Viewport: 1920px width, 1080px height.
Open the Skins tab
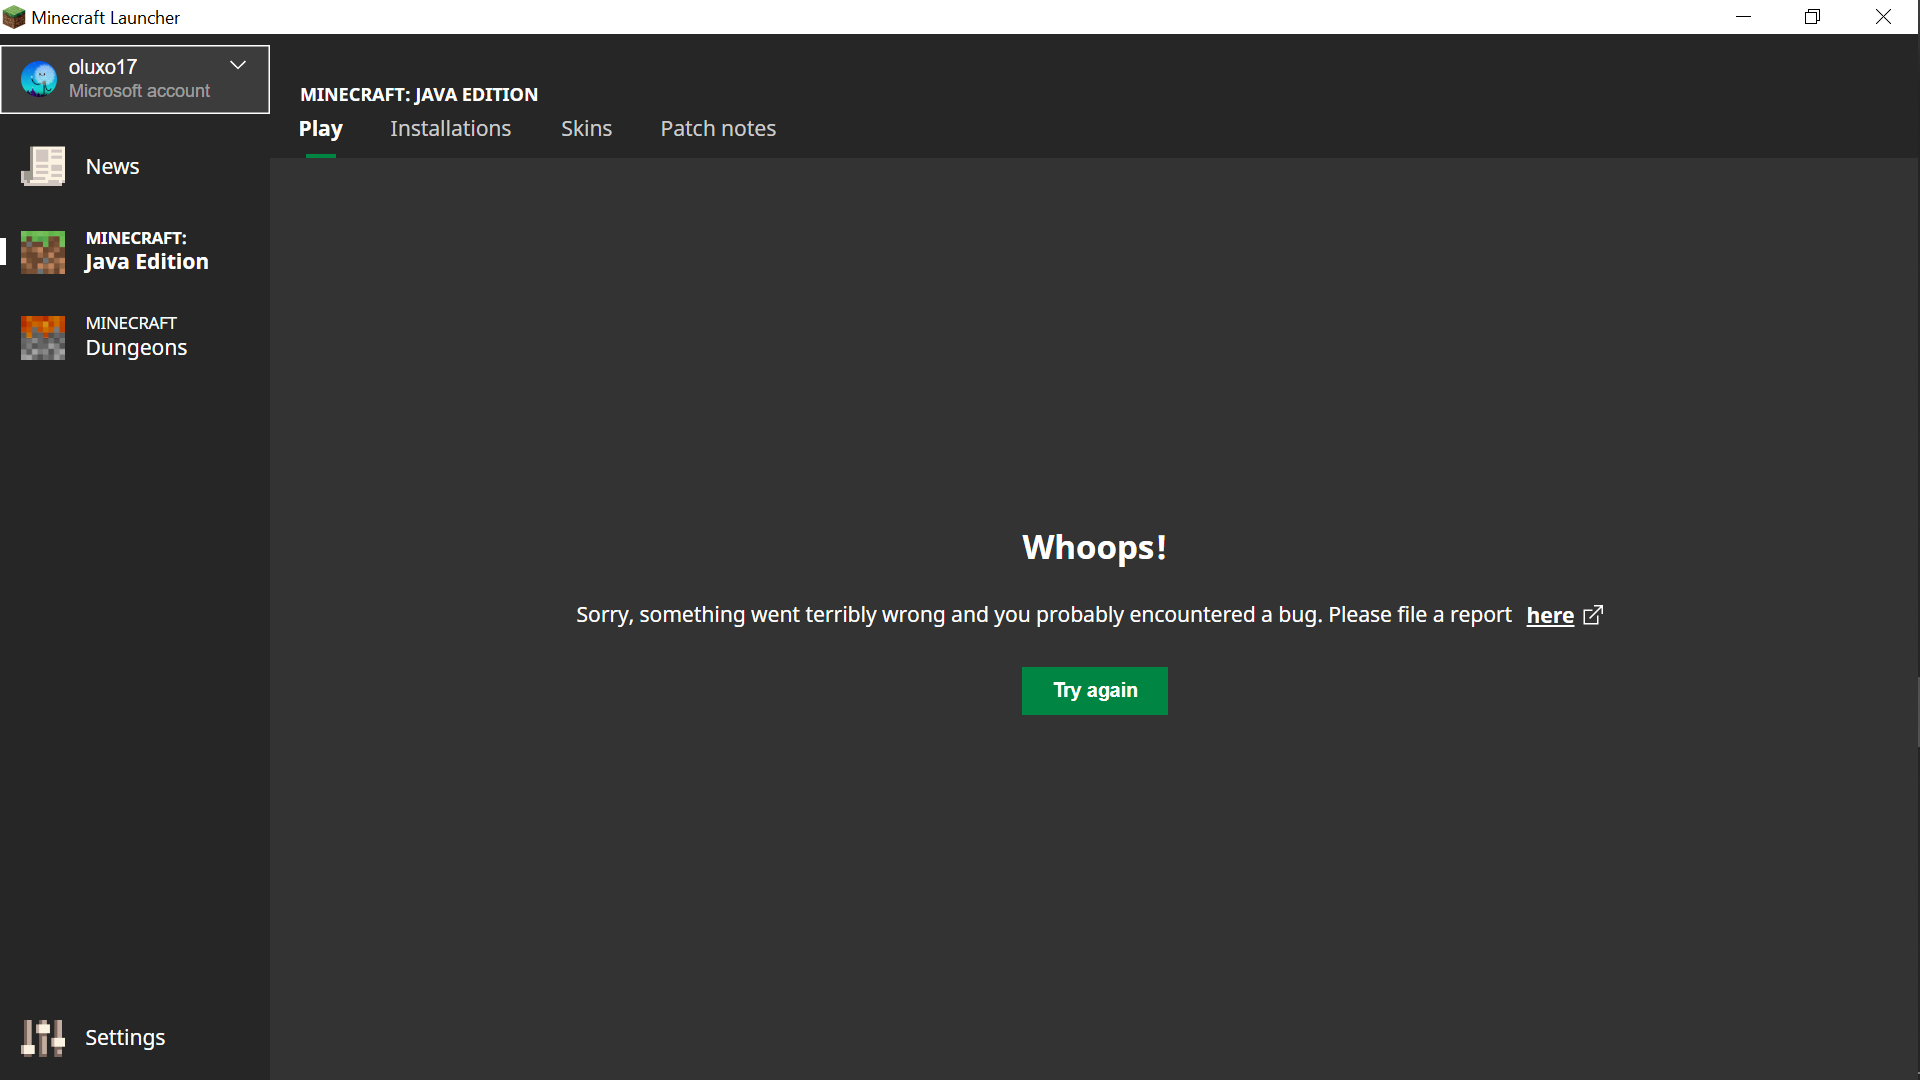tap(586, 129)
